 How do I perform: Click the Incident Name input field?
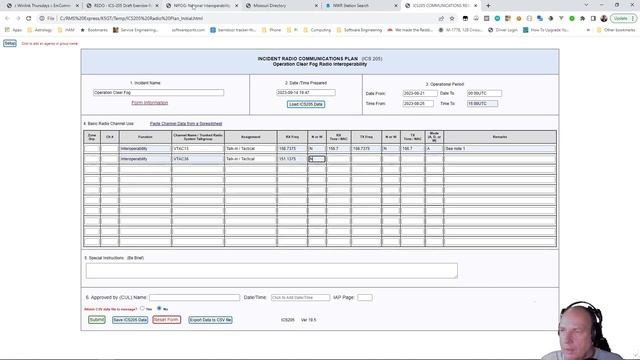point(158,93)
